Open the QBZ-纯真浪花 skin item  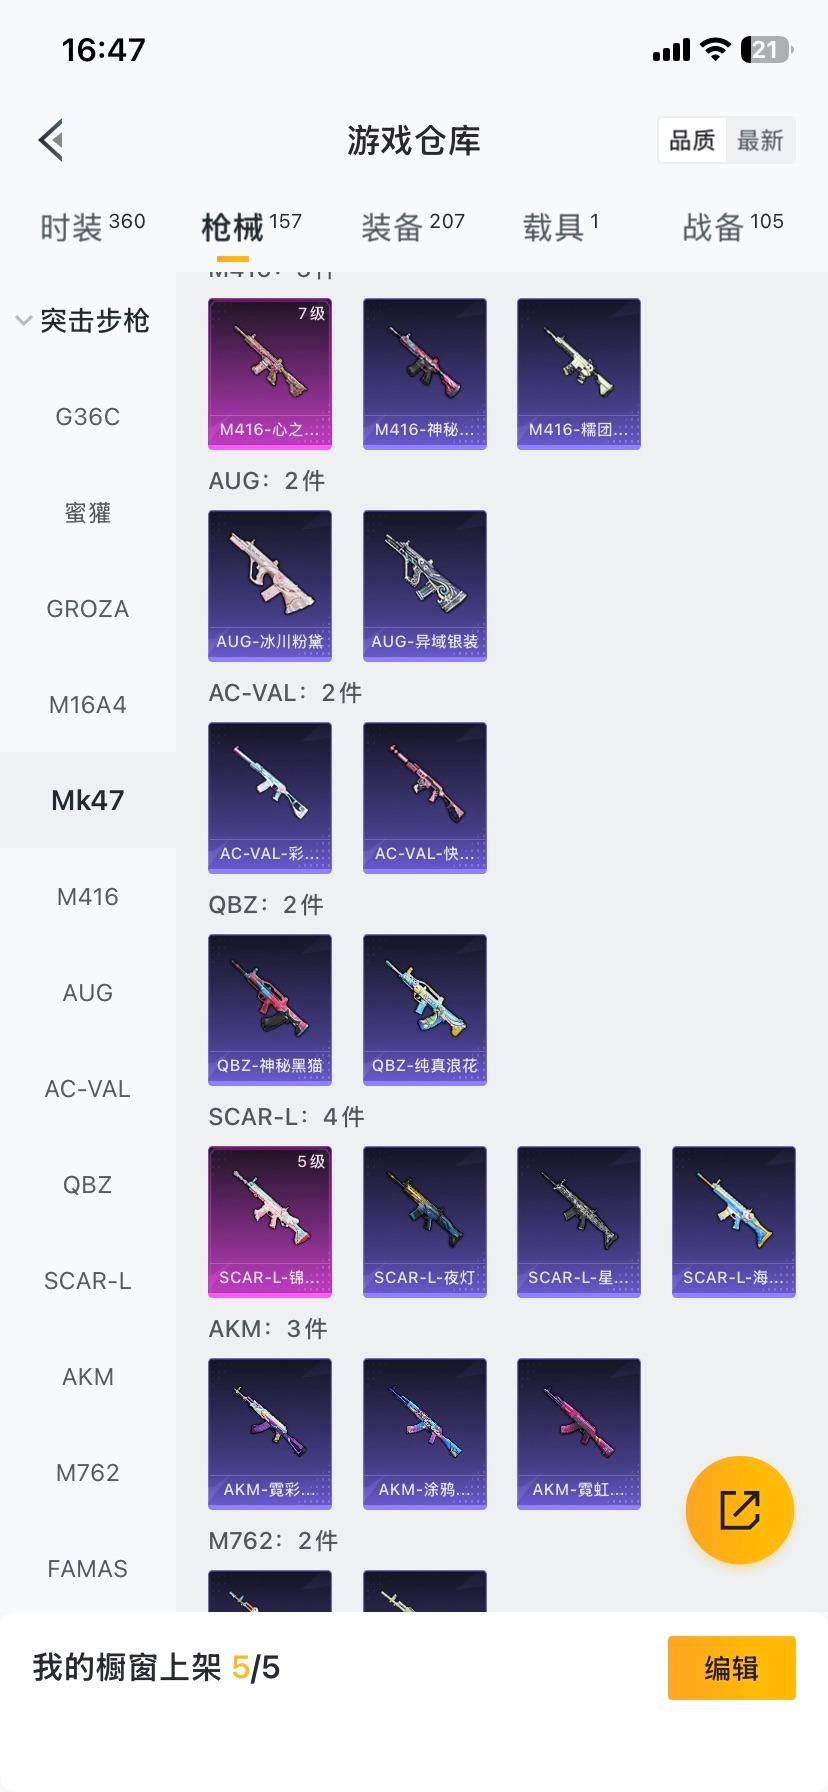tap(425, 1010)
